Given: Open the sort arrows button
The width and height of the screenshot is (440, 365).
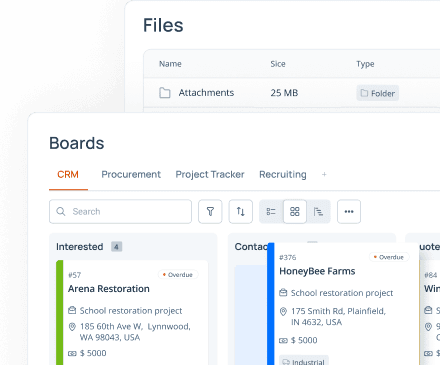Looking at the screenshot, I should 241,211.
